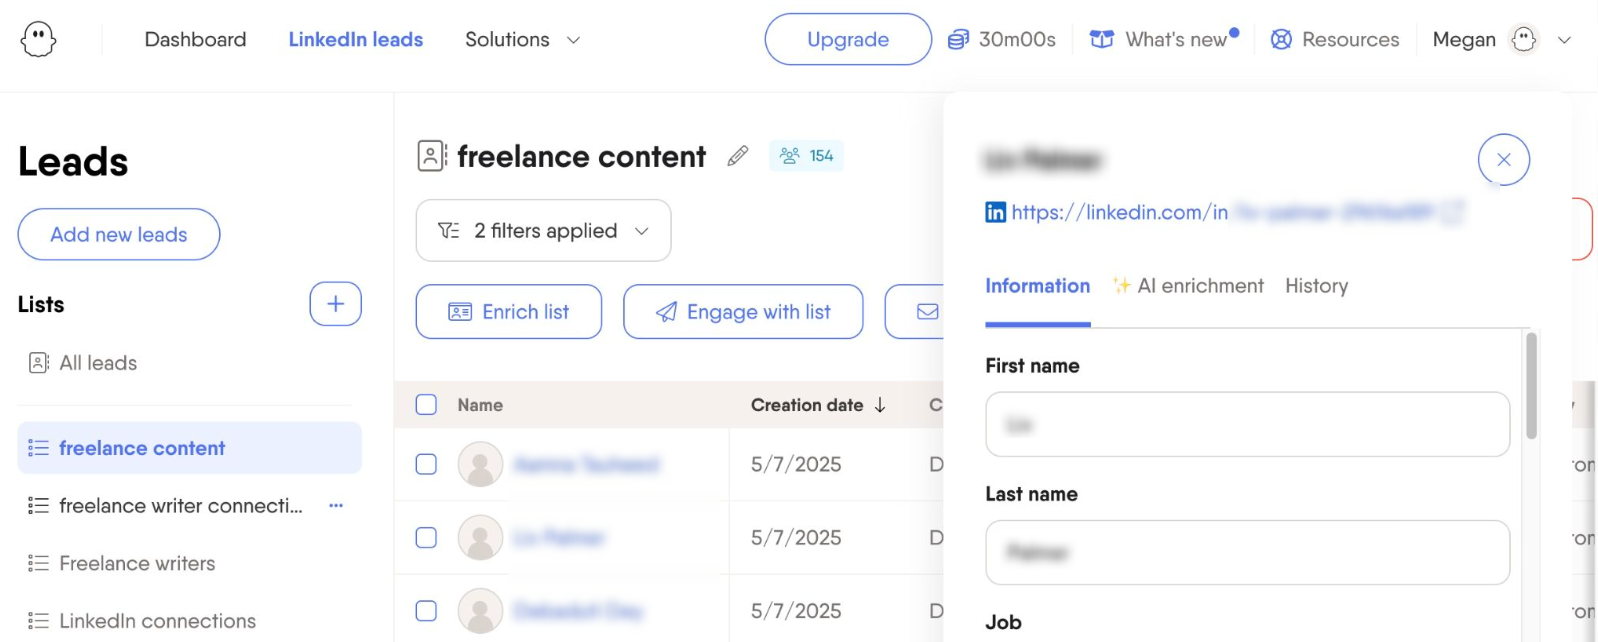1598x642 pixels.
Task: Toggle the select-all checkbox in table header
Action: [426, 405]
